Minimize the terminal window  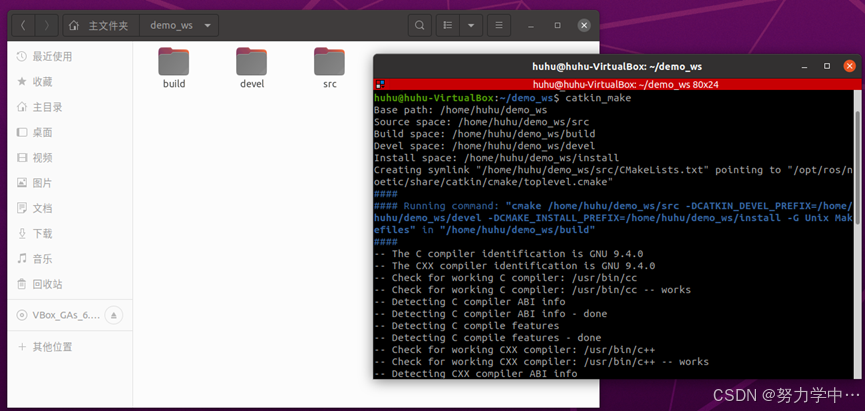[x=804, y=66]
